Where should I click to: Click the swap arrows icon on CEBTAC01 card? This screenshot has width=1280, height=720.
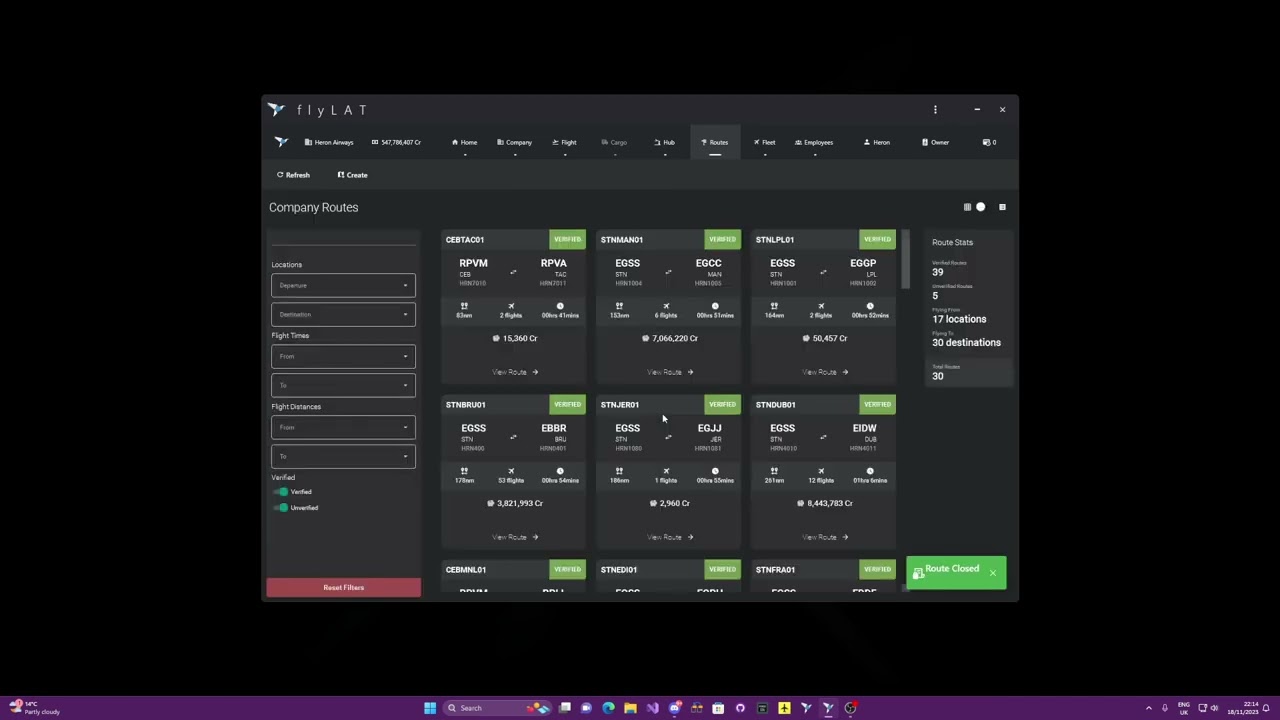[513, 272]
